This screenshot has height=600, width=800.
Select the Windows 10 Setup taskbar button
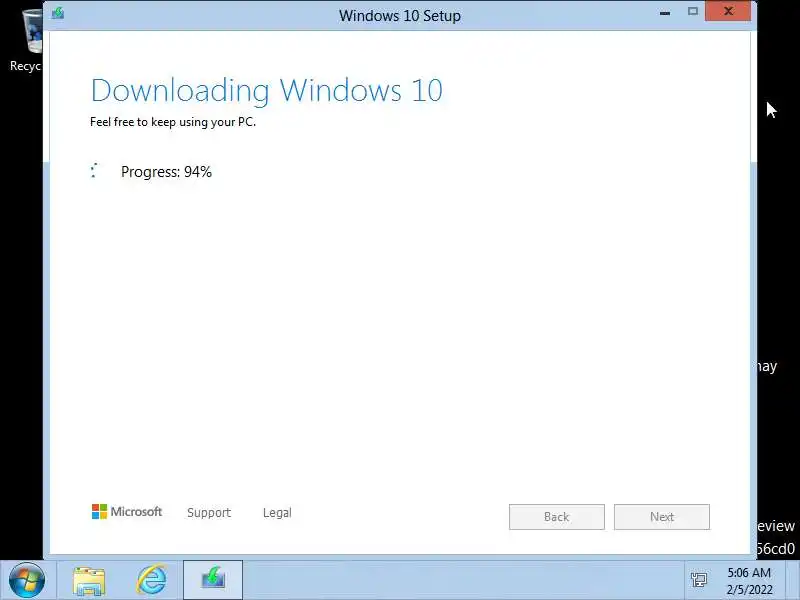point(213,580)
